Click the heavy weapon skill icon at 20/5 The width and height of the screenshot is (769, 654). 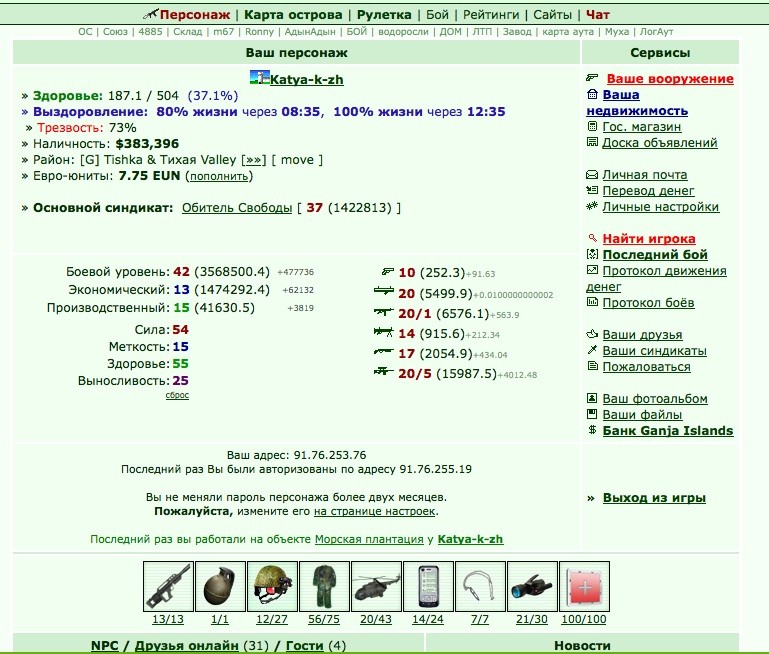click(x=384, y=372)
